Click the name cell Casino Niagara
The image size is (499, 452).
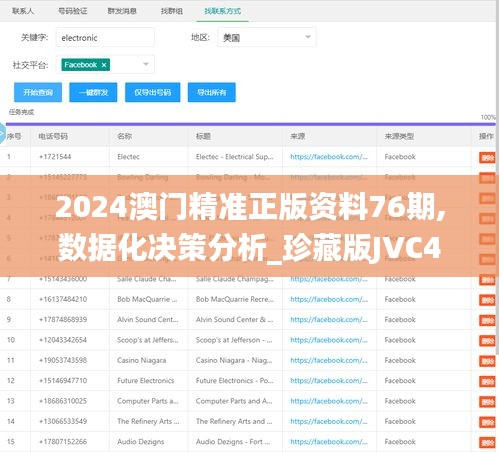pyautogui.click(x=142, y=360)
